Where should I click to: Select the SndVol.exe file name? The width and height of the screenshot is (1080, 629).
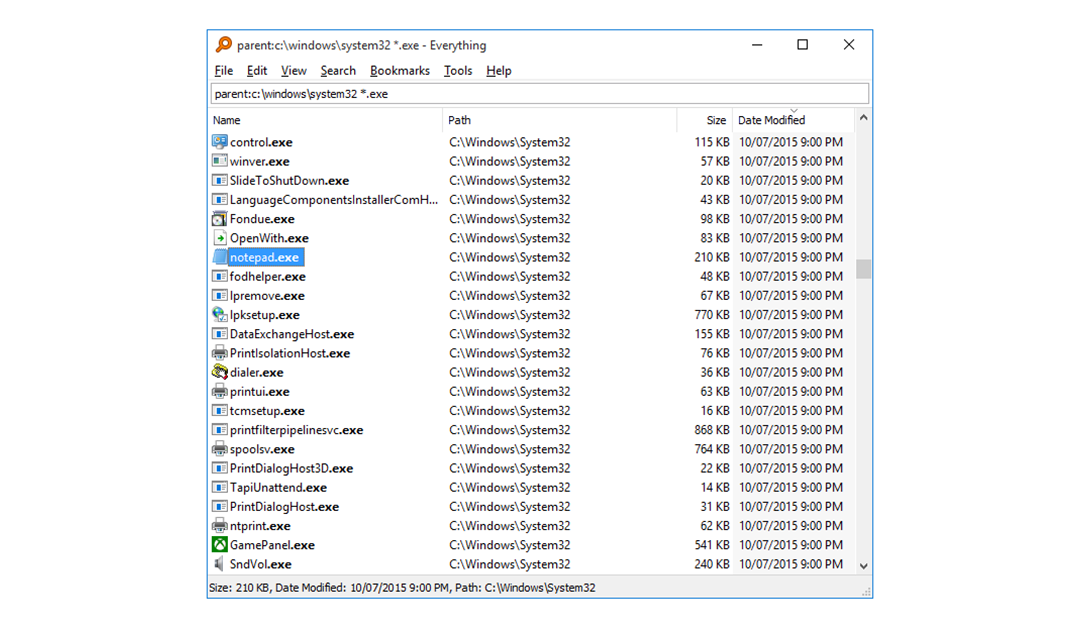pos(260,564)
